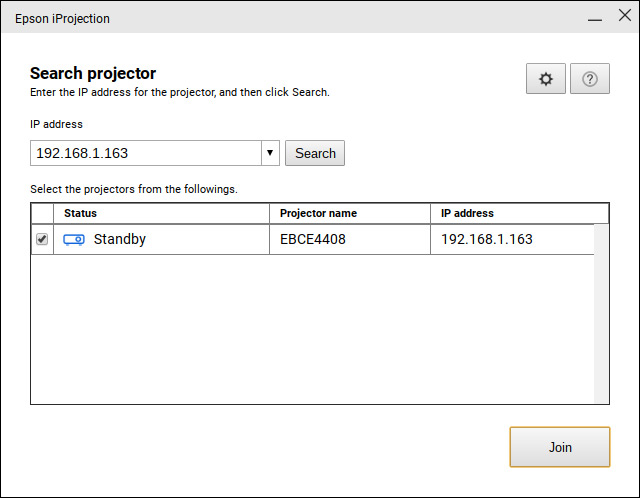The height and width of the screenshot is (498, 640).
Task: Toggle the checkbox for projector EBCE4408
Action: pyautogui.click(x=42, y=240)
